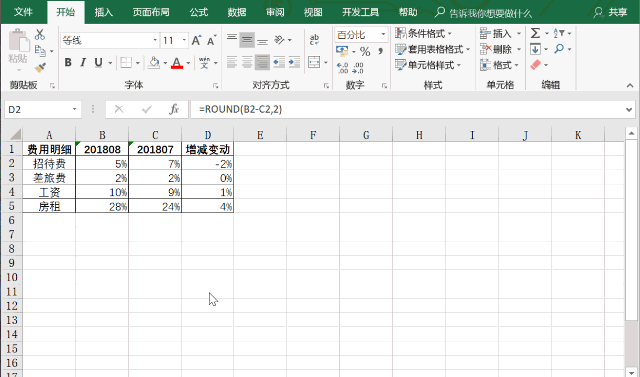This screenshot has height=377, width=640.
Task: Switch to the 页面布局 tab
Action: pyautogui.click(x=151, y=12)
